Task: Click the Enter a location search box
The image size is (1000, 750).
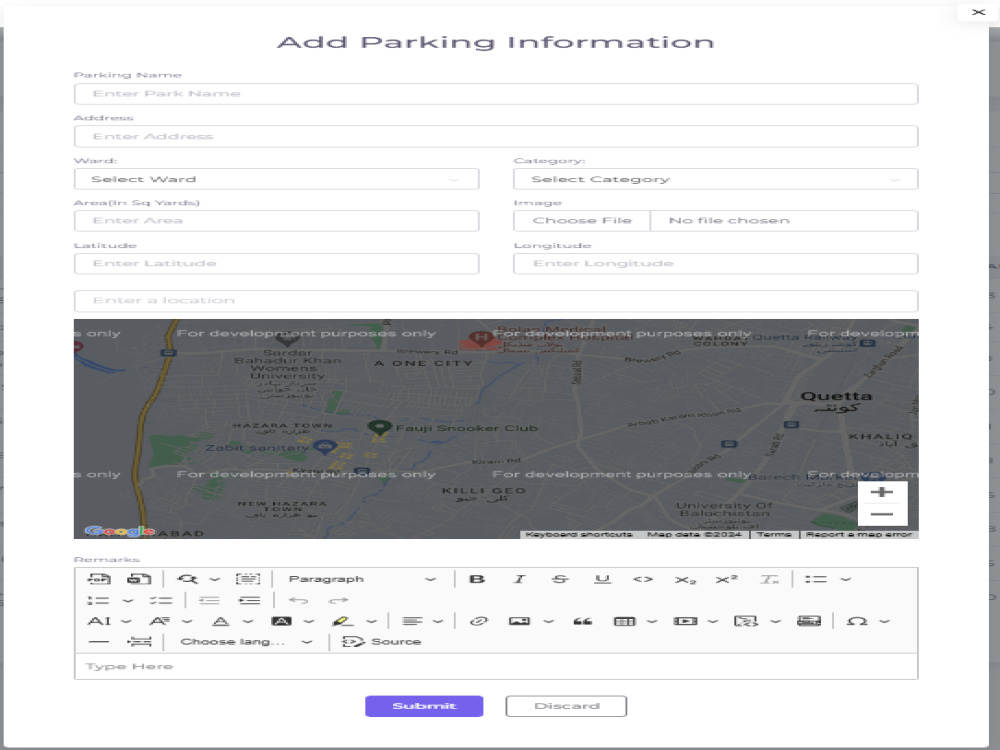Action: [x=496, y=300]
